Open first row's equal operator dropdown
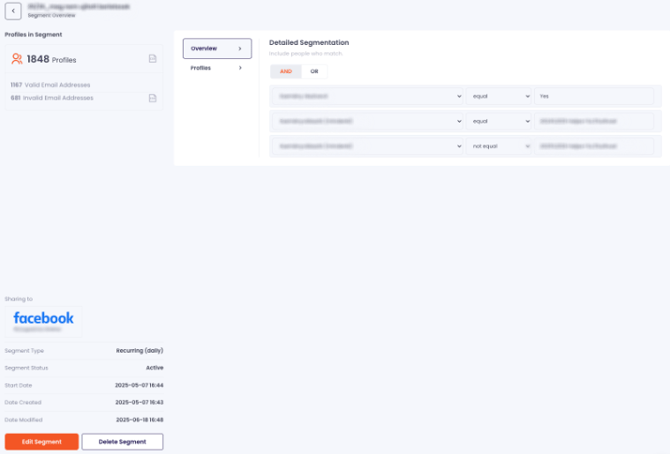The image size is (670, 454). point(500,96)
